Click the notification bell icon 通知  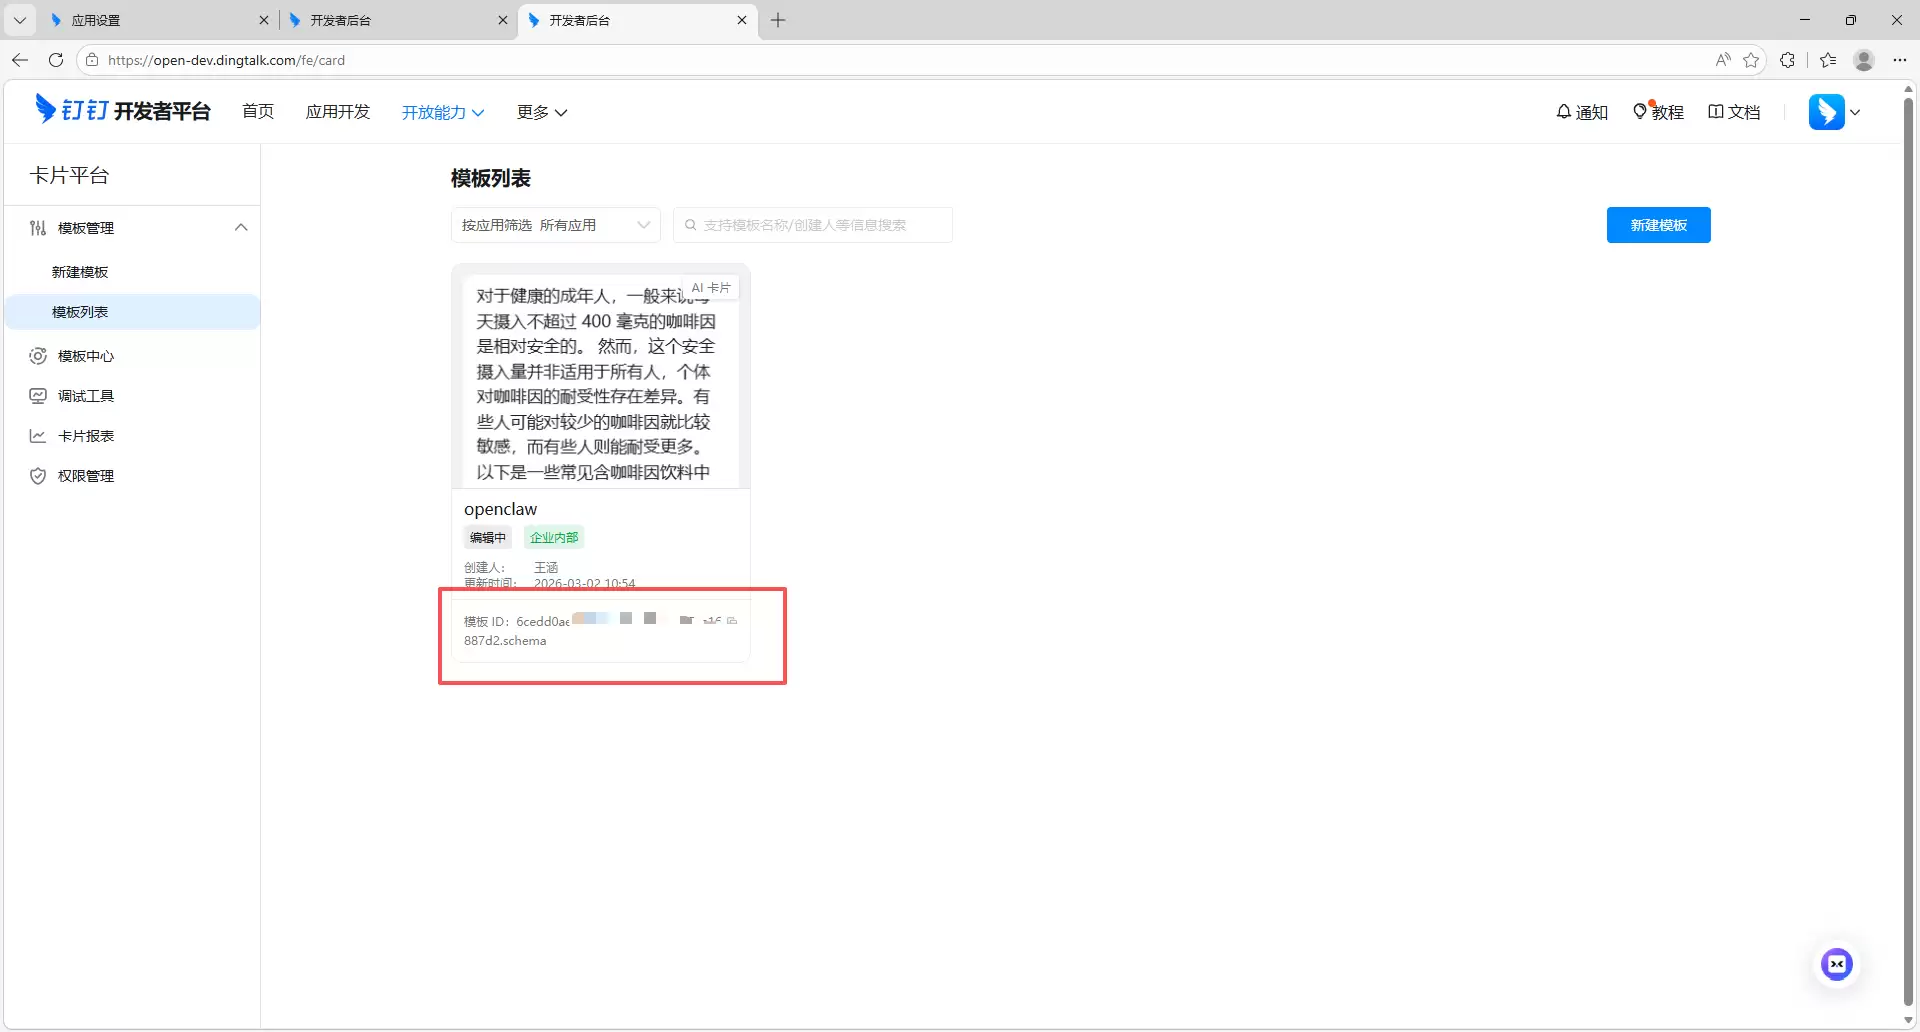click(1581, 112)
